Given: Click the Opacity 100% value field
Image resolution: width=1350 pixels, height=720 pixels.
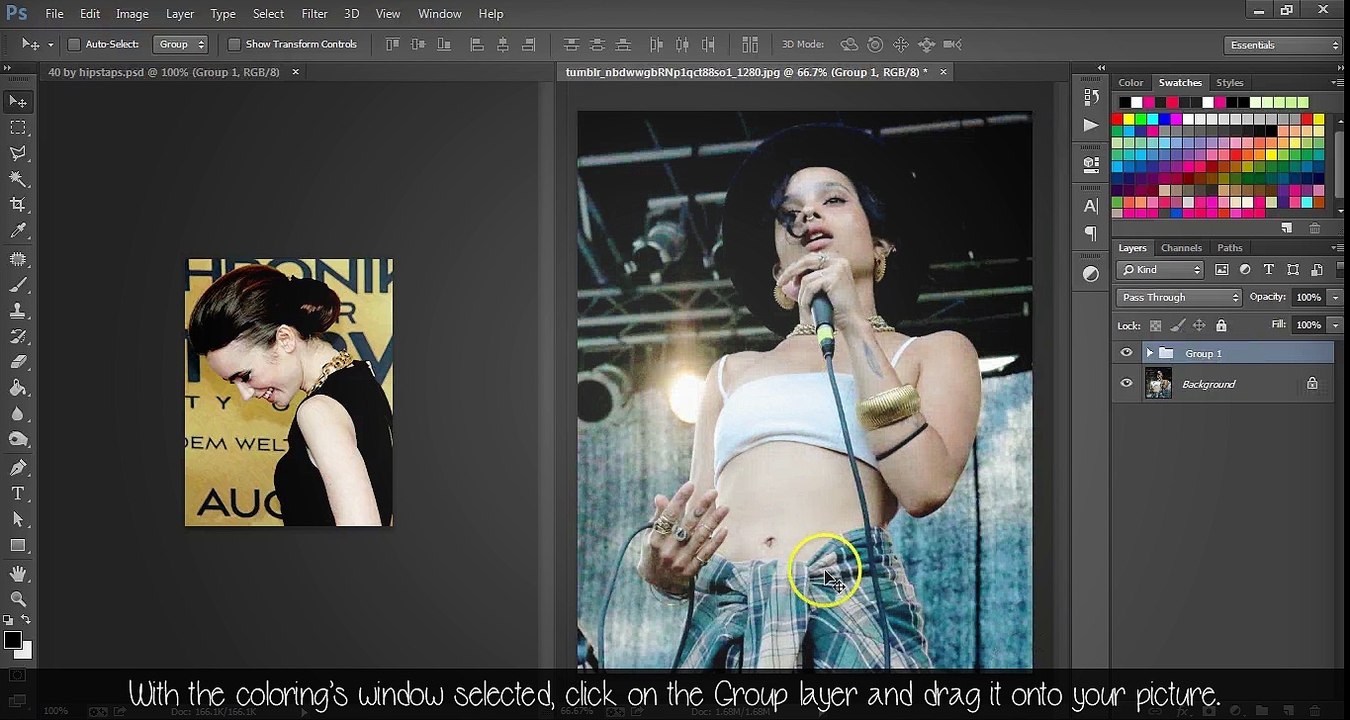Looking at the screenshot, I should click(x=1308, y=297).
